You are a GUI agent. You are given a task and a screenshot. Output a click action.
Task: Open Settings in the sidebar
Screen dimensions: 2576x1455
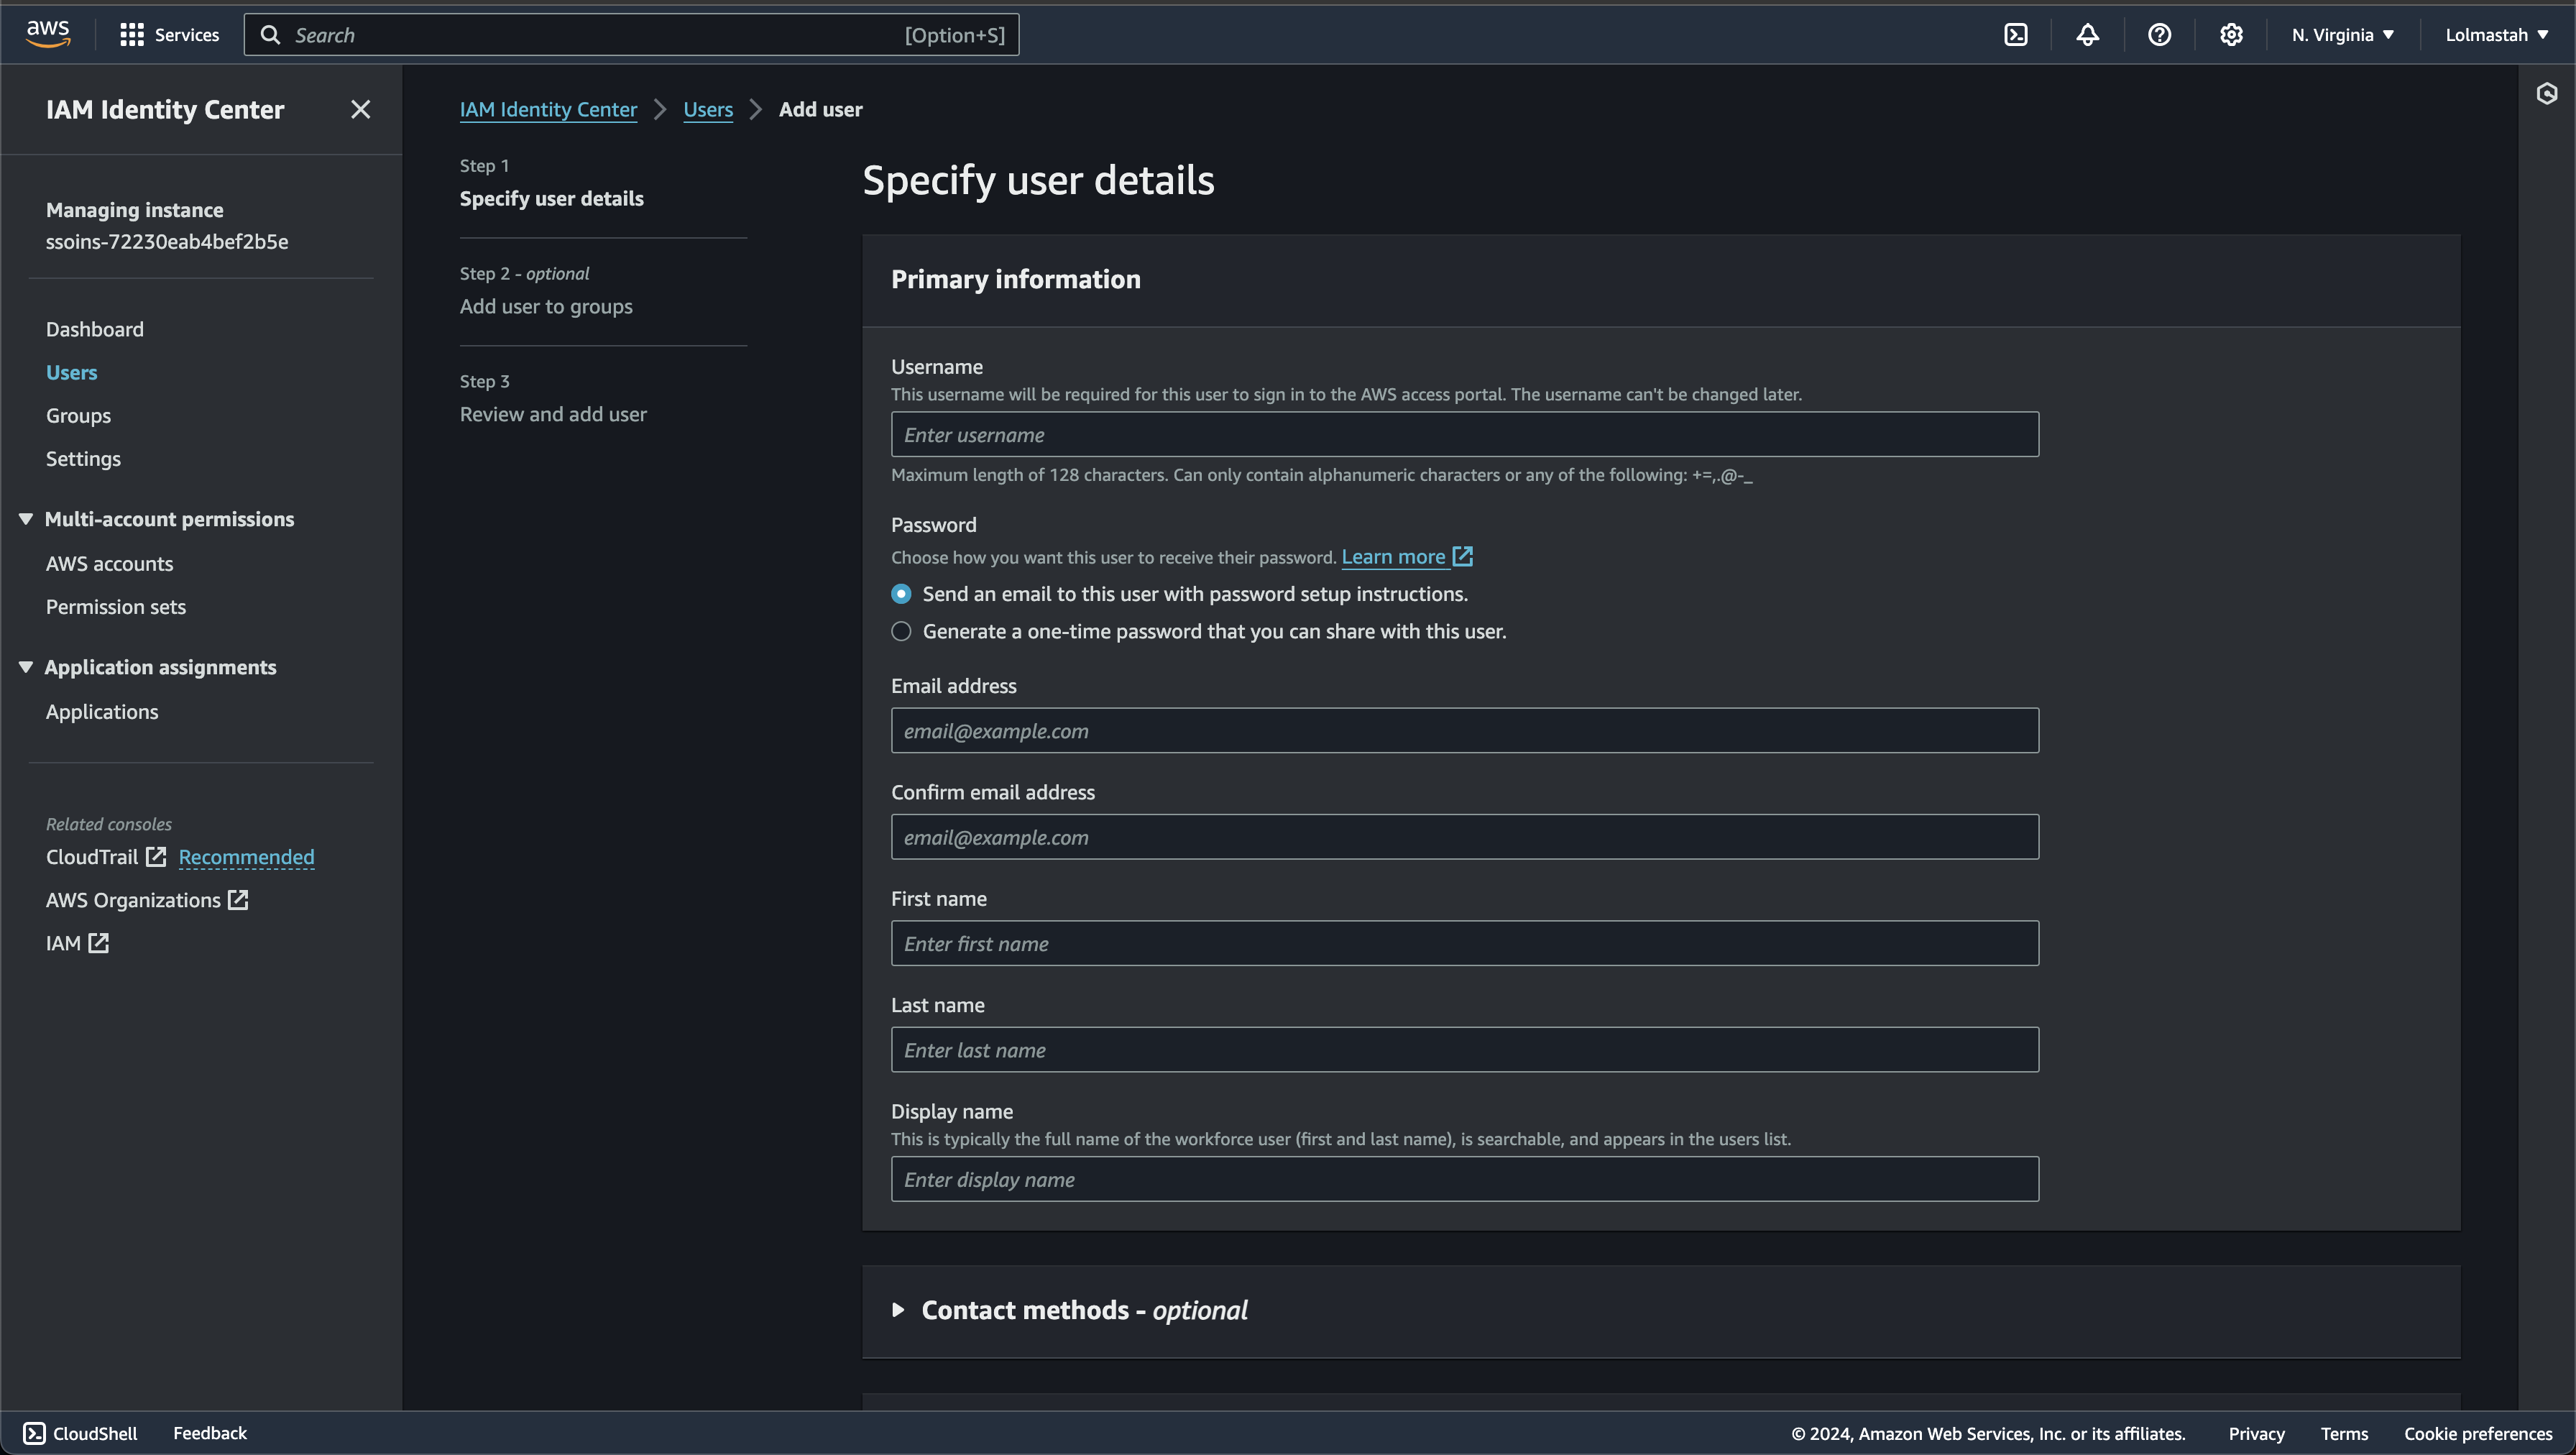click(83, 458)
